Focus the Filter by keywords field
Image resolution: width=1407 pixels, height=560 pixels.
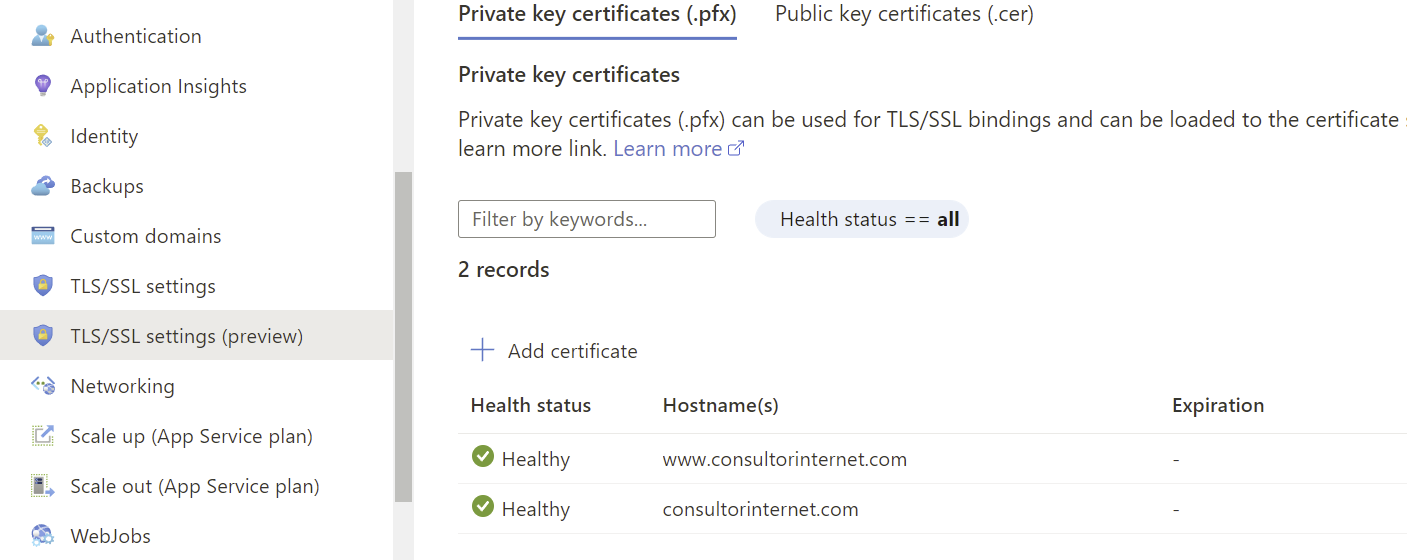coord(587,219)
